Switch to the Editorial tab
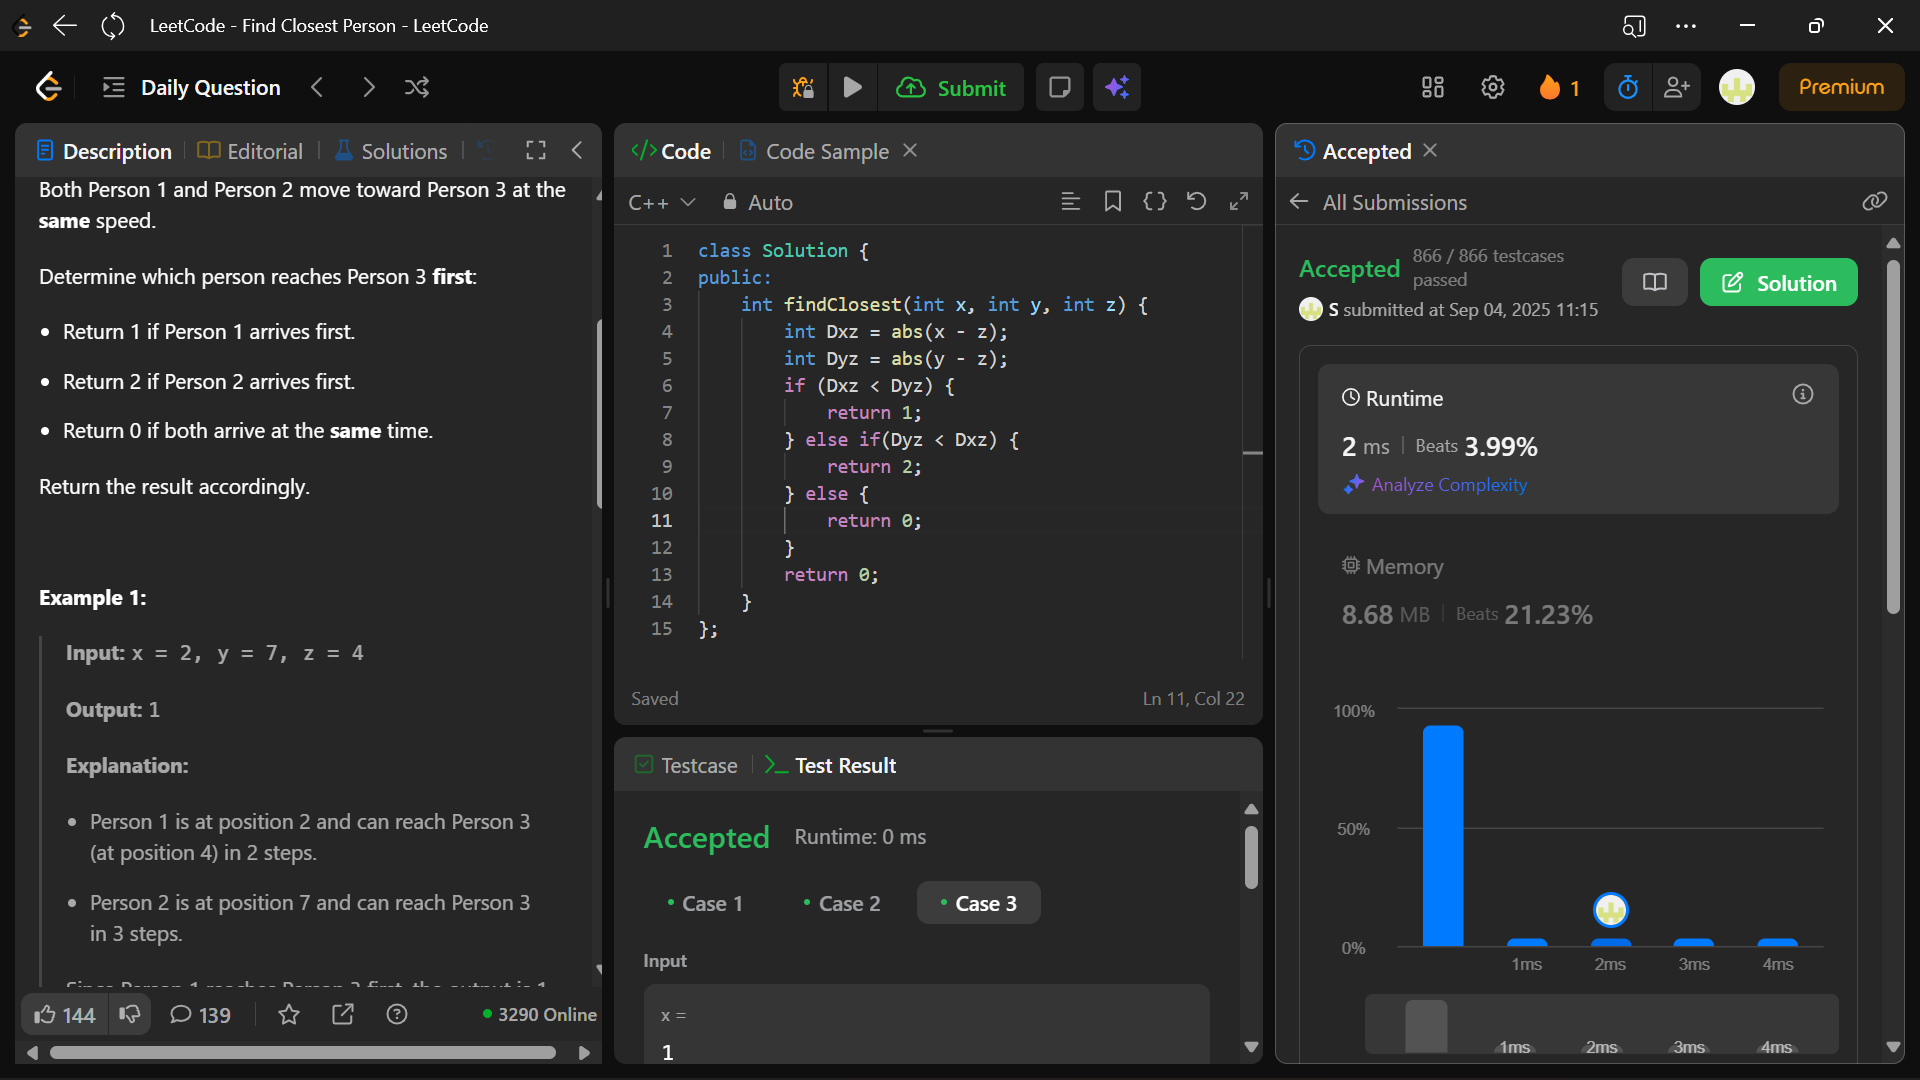Viewport: 1920px width, 1080px height. point(251,151)
